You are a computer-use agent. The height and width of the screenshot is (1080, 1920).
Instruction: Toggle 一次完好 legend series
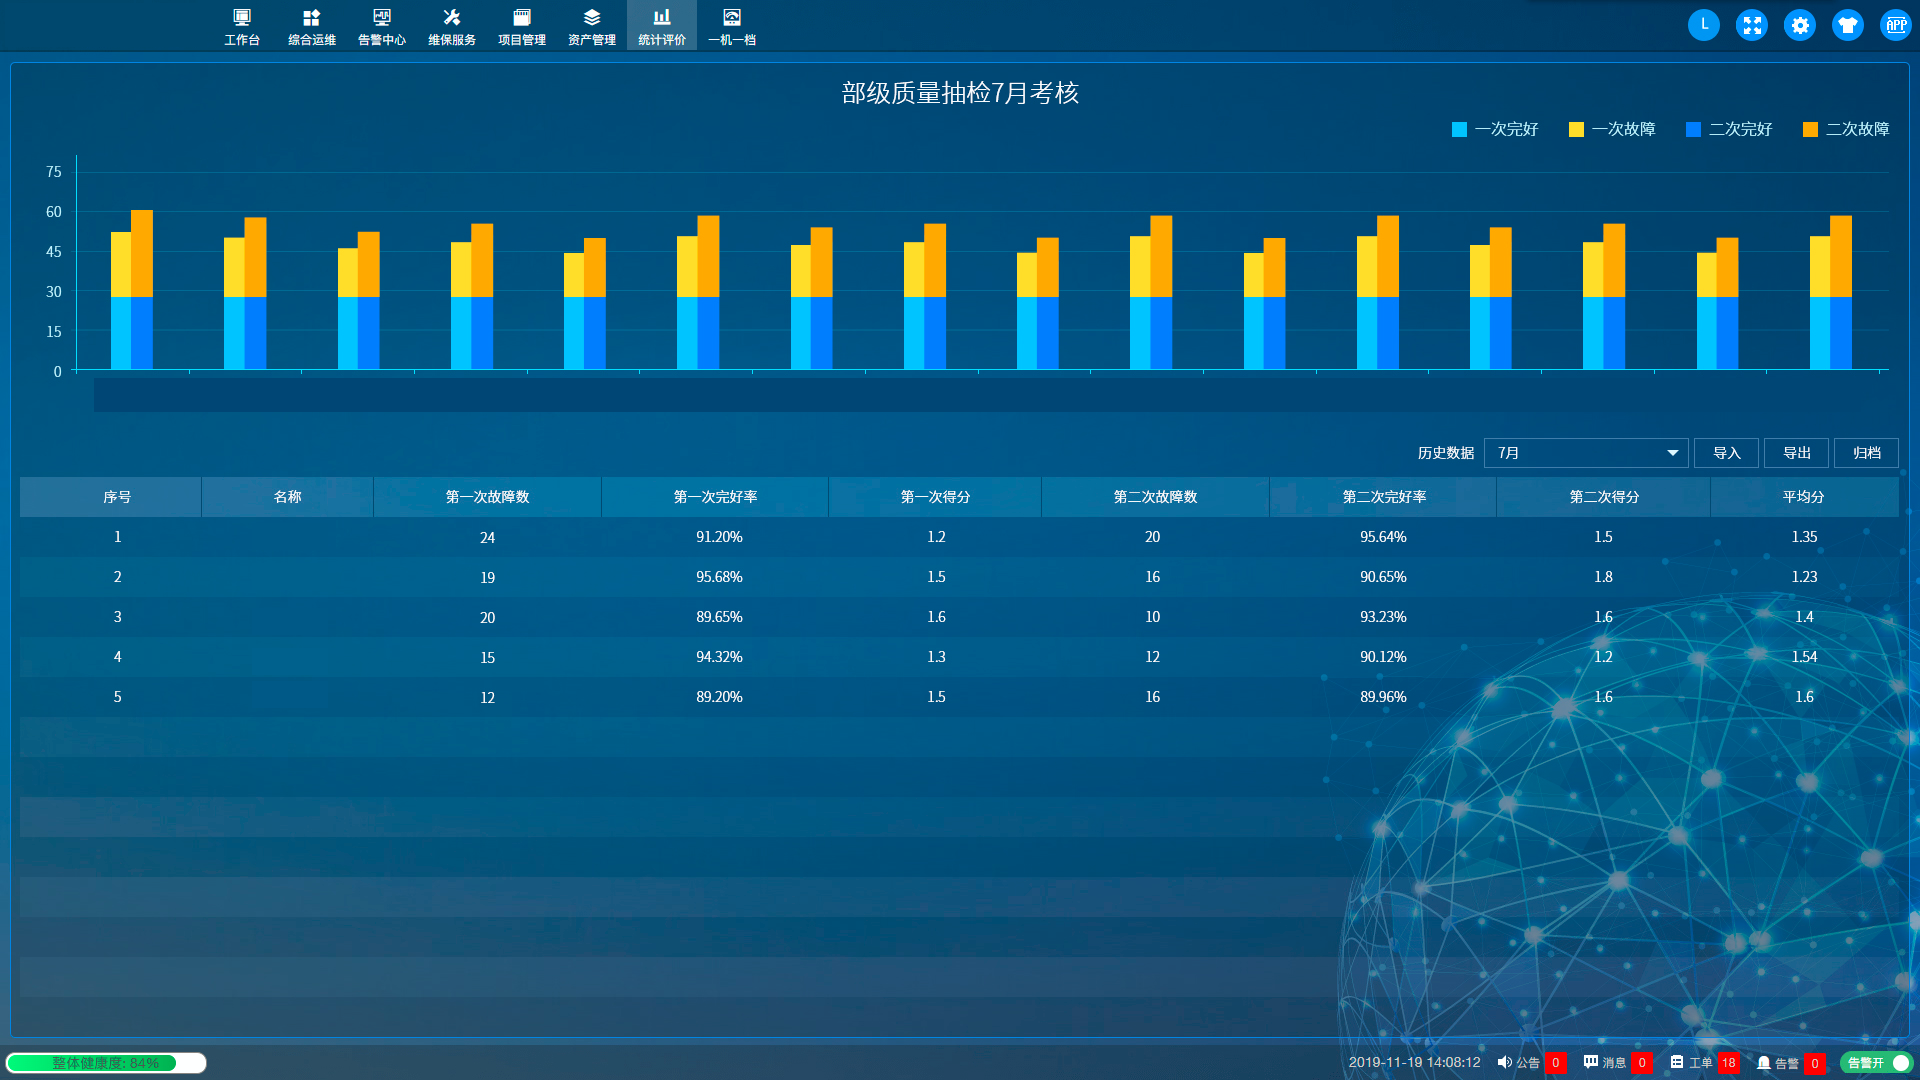tap(1495, 129)
